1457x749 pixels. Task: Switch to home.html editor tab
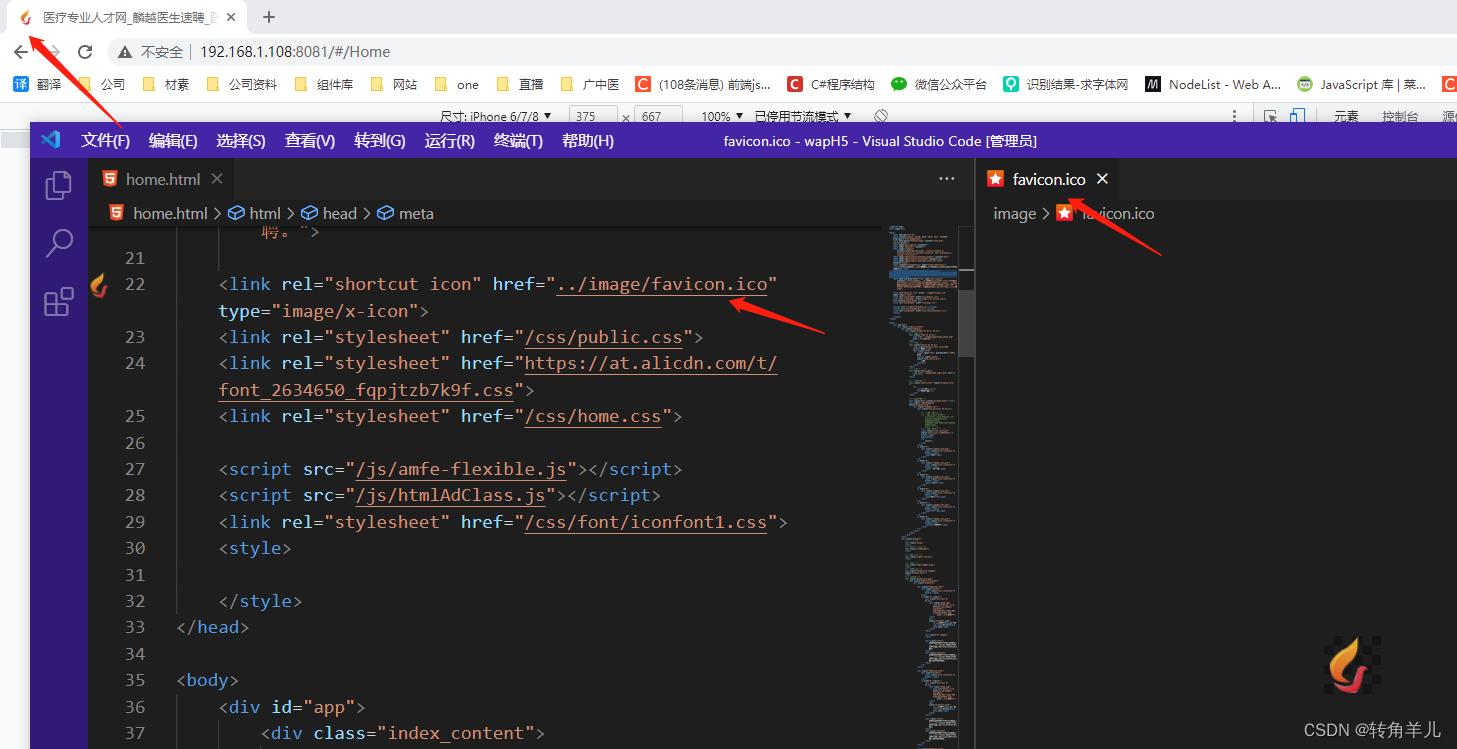pyautogui.click(x=161, y=179)
